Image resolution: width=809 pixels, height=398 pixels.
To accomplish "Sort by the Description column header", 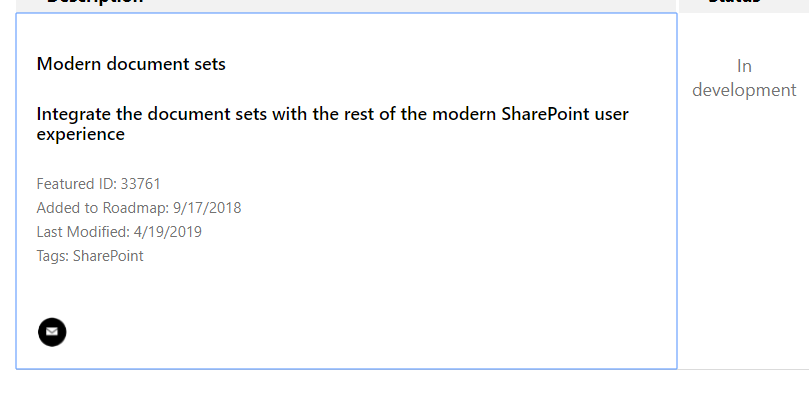I will click(x=95, y=2).
